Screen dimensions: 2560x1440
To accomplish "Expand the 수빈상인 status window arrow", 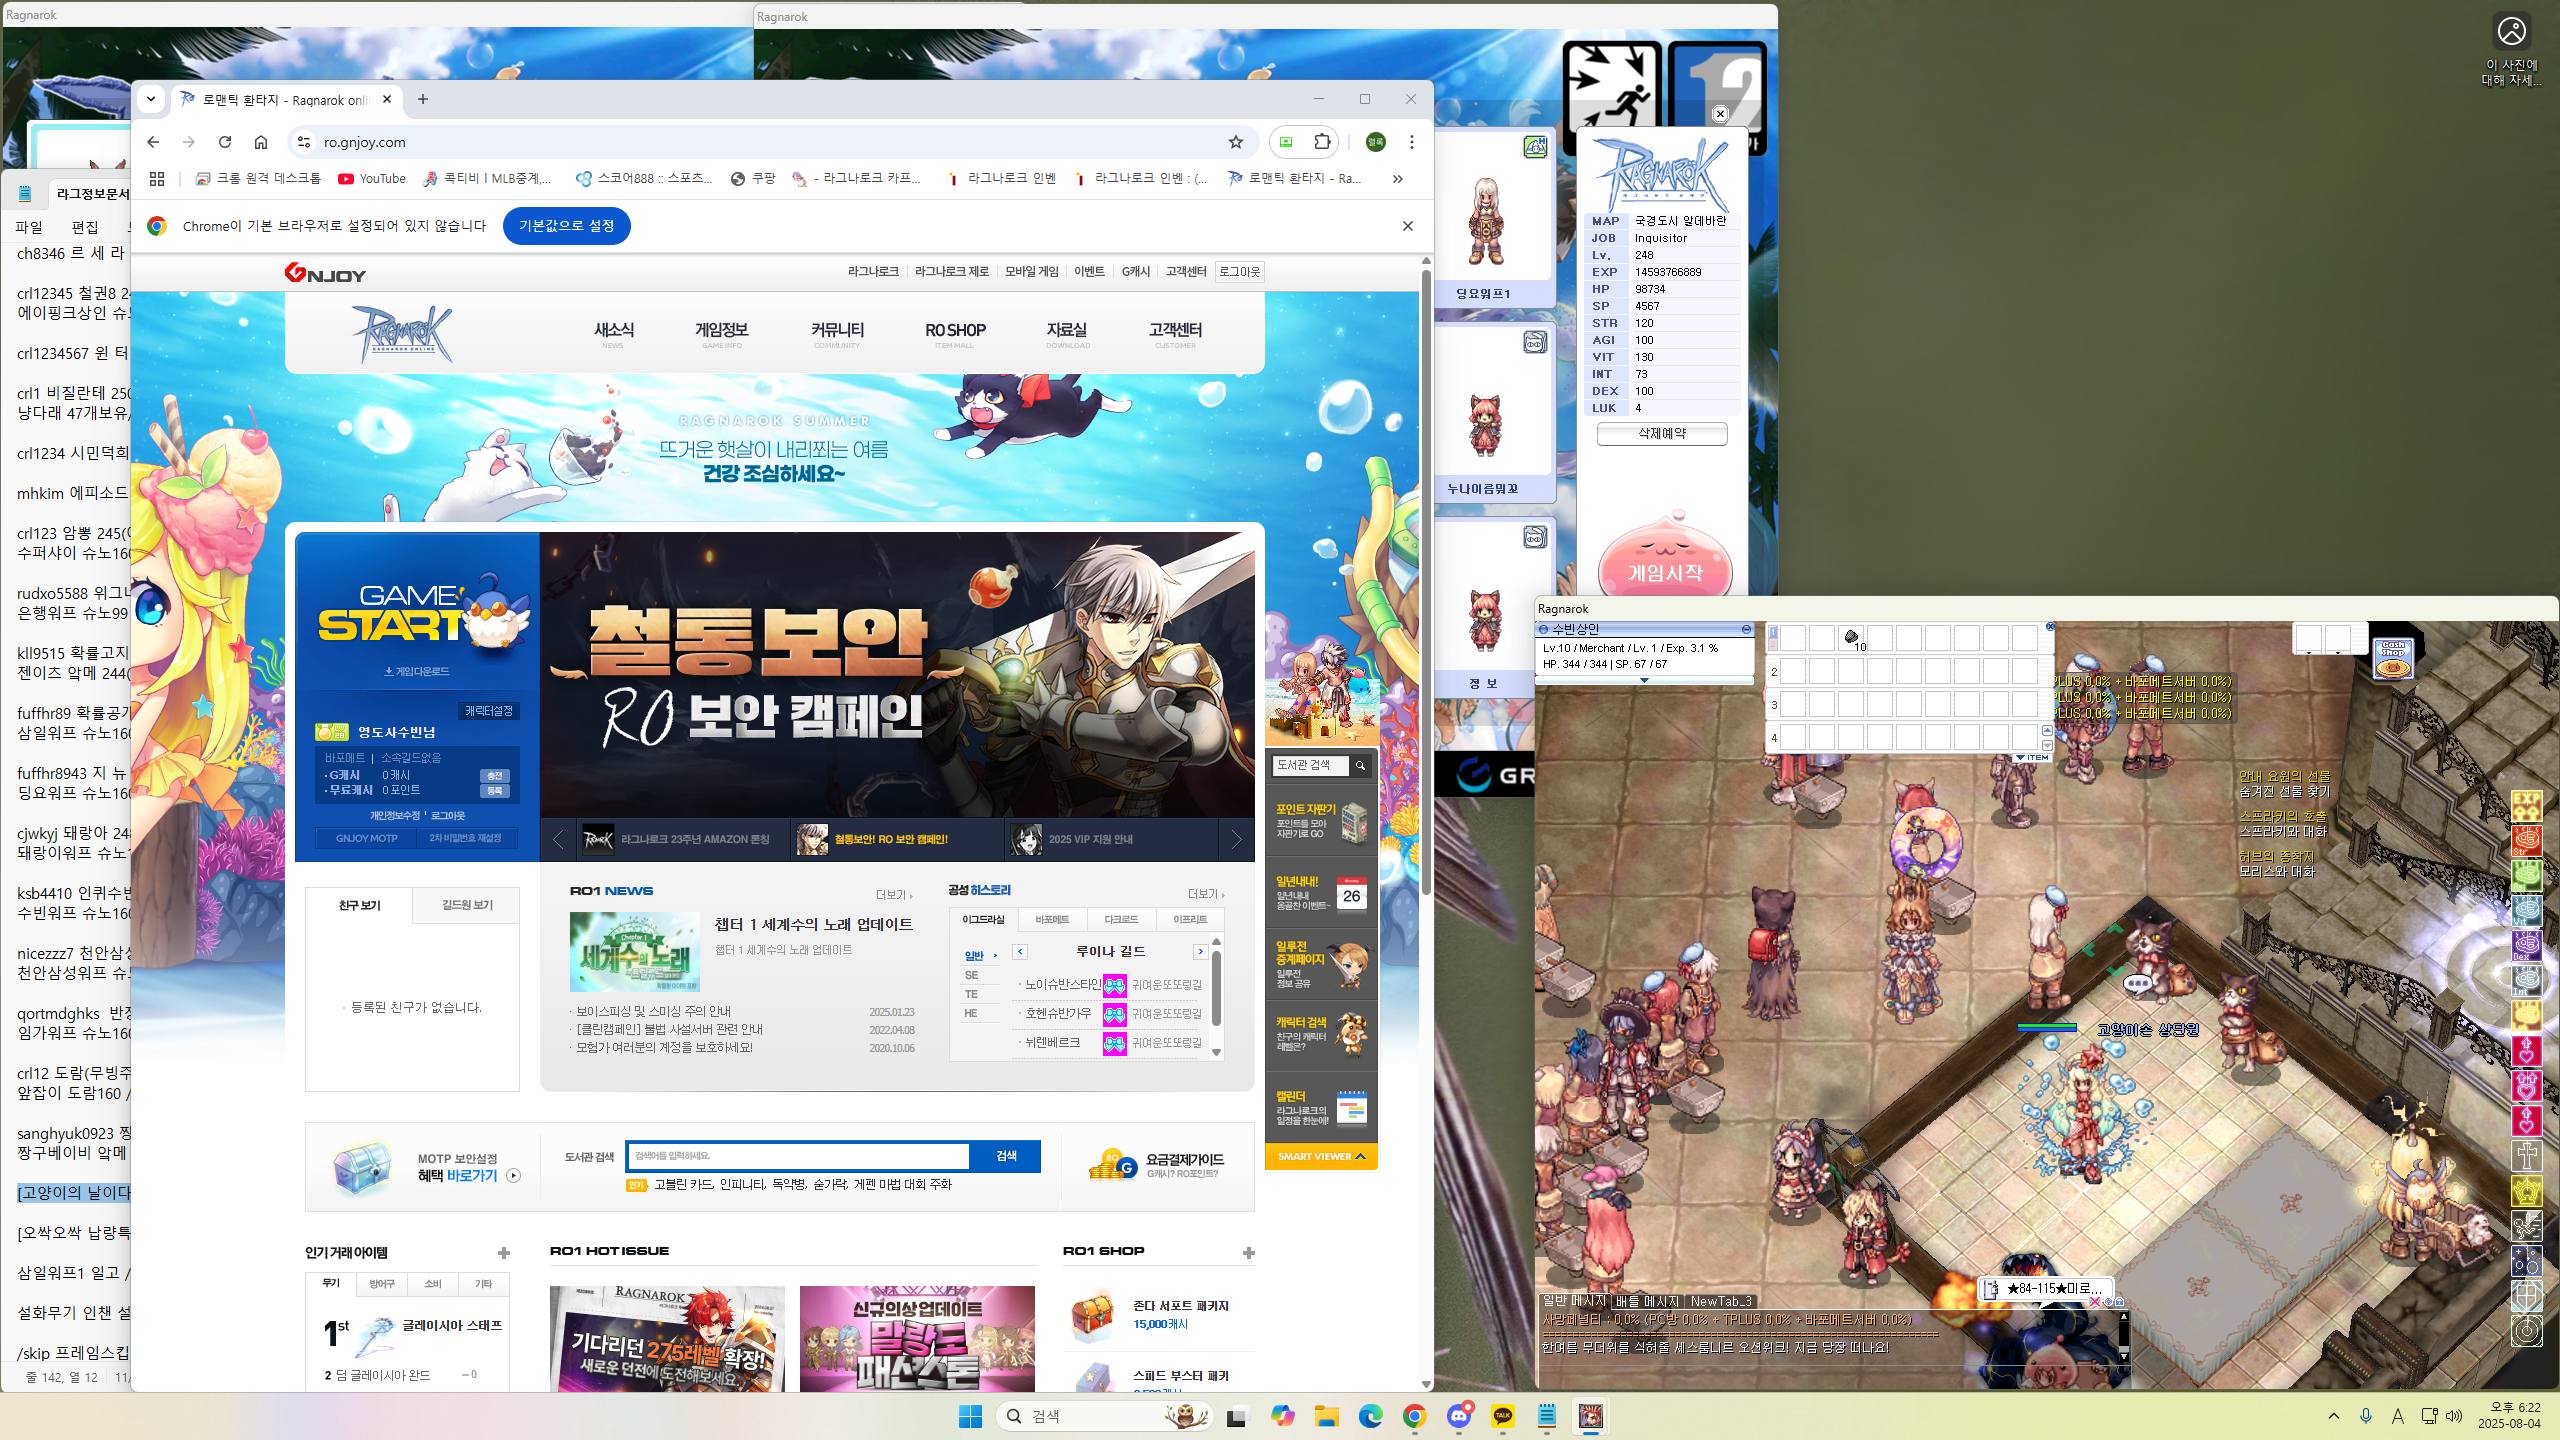I will click(x=1644, y=680).
